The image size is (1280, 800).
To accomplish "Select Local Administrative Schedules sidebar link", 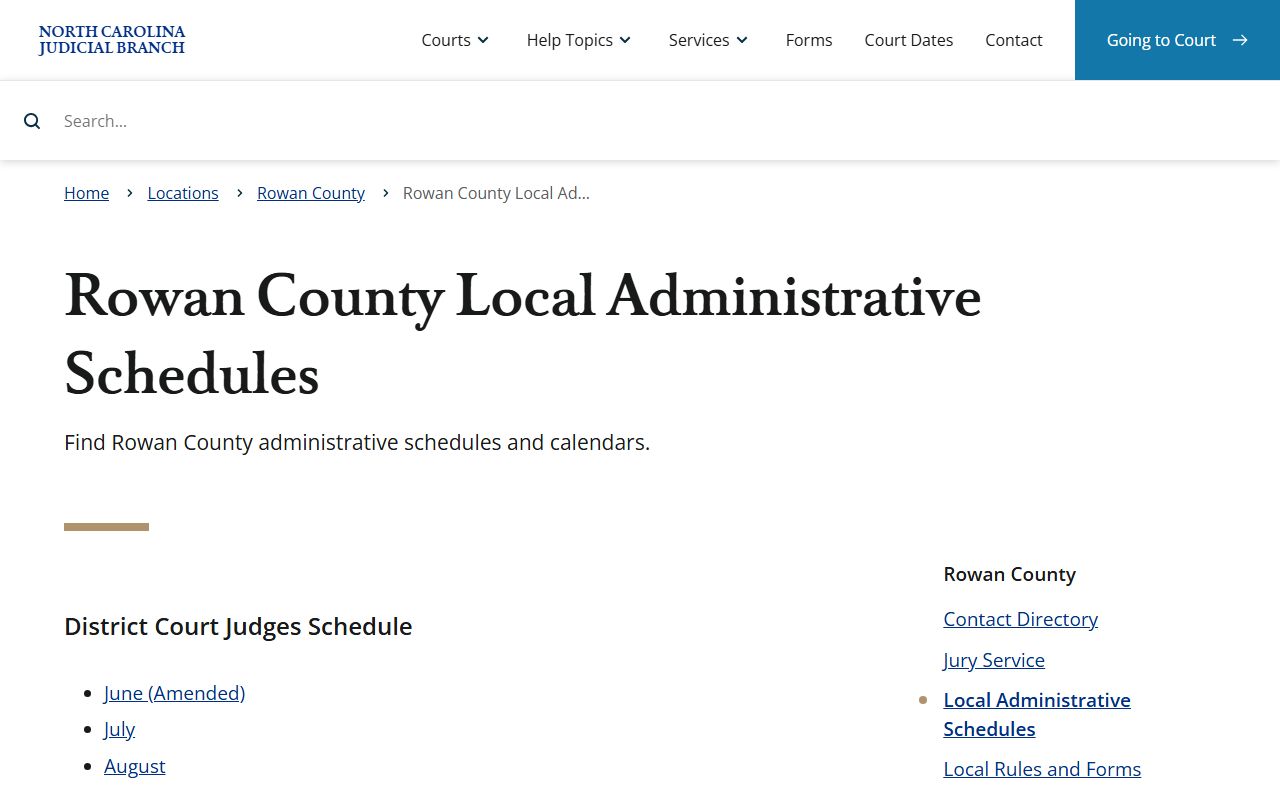I will 1037,714.
